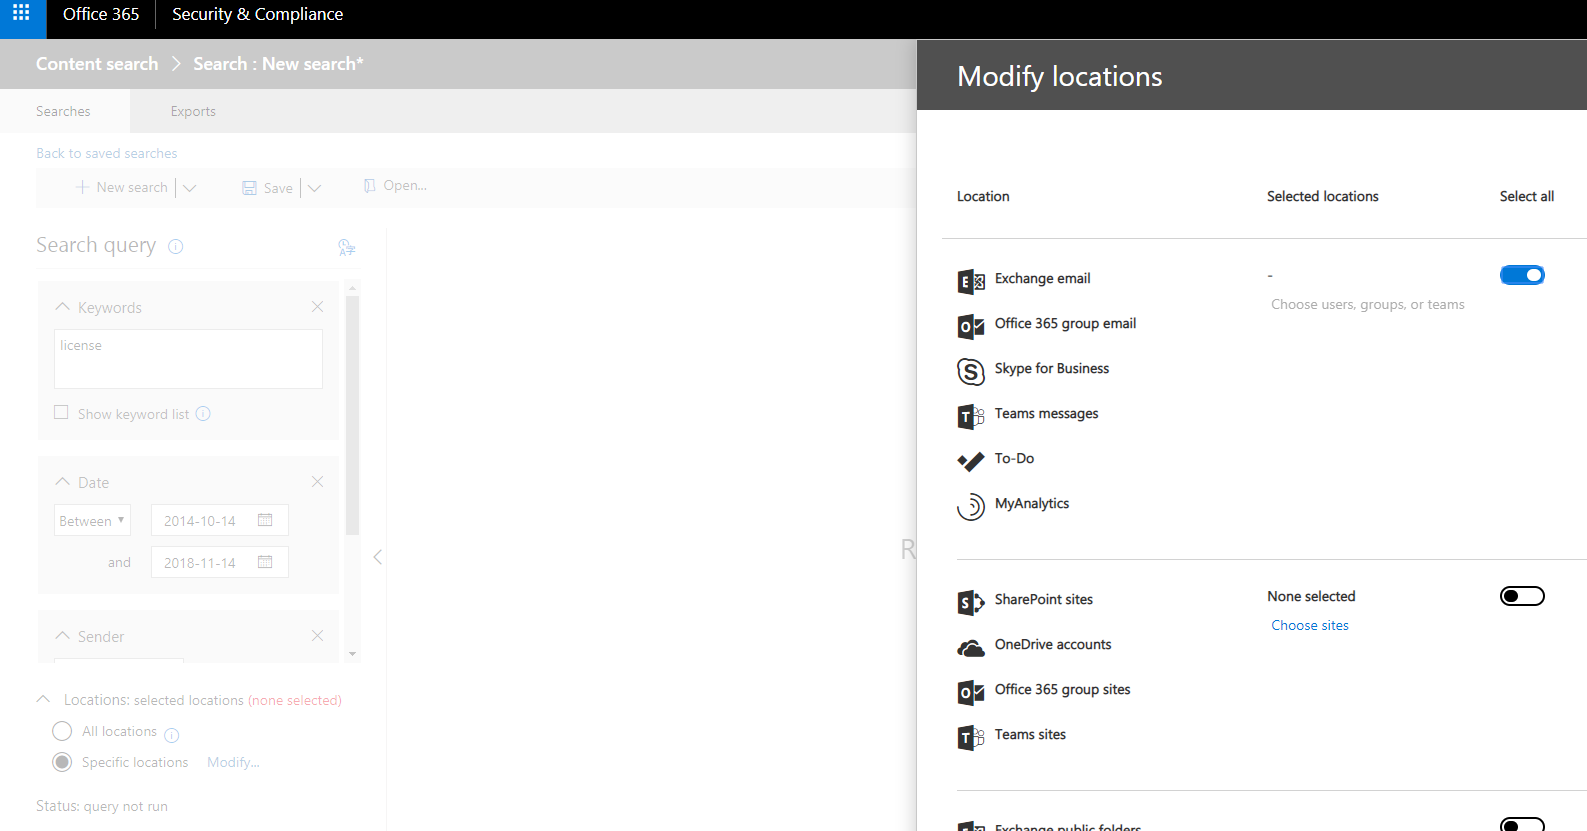Expand the New search dropdown arrow
The width and height of the screenshot is (1587, 831).
[x=190, y=188]
